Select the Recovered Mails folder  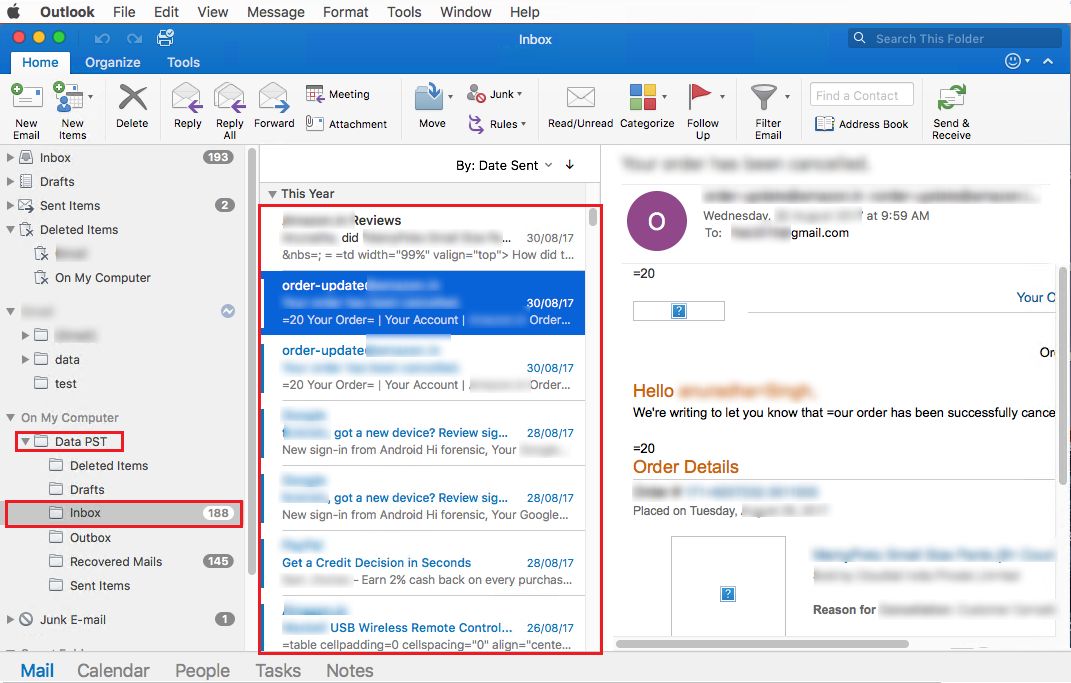coord(116,561)
